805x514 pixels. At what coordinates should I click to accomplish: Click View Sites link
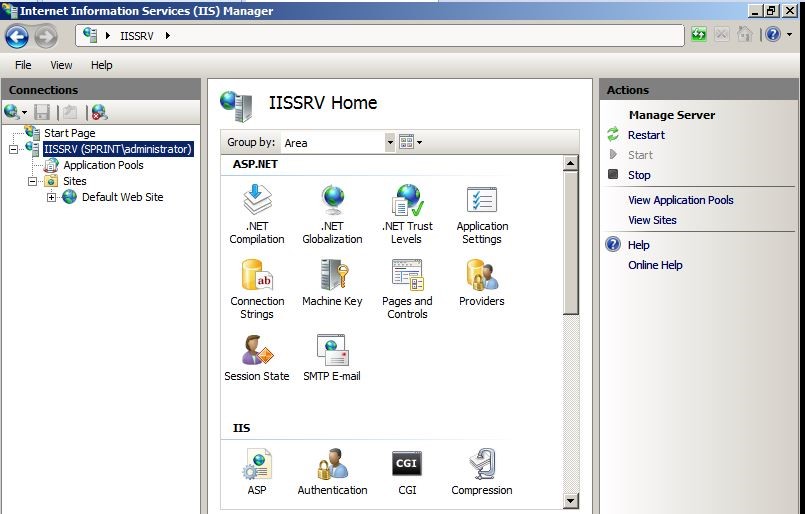652,220
